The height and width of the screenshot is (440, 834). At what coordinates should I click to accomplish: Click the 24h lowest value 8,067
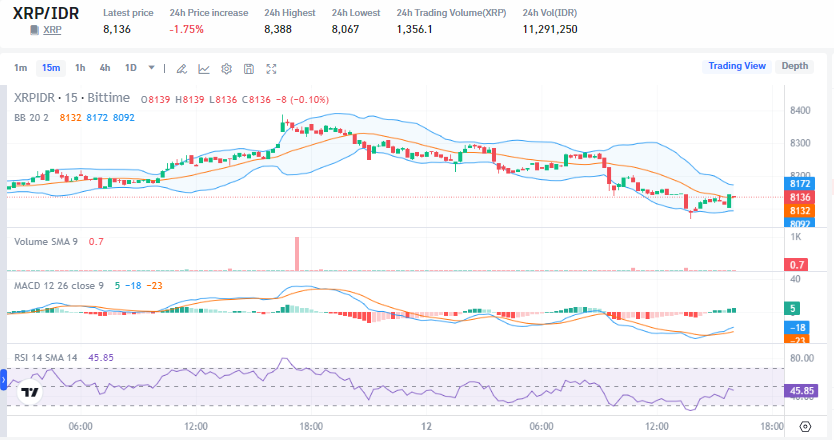pyautogui.click(x=346, y=29)
